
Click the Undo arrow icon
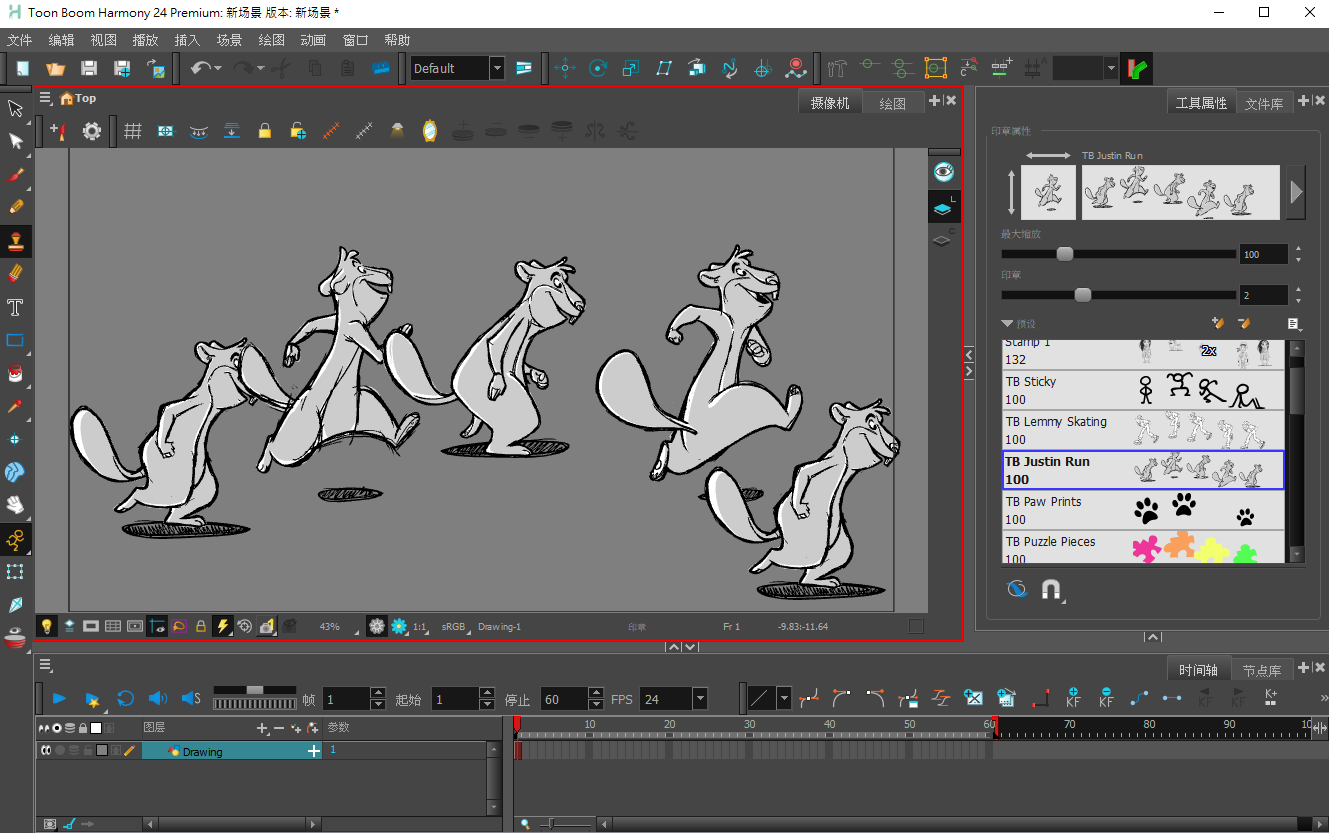(x=200, y=68)
